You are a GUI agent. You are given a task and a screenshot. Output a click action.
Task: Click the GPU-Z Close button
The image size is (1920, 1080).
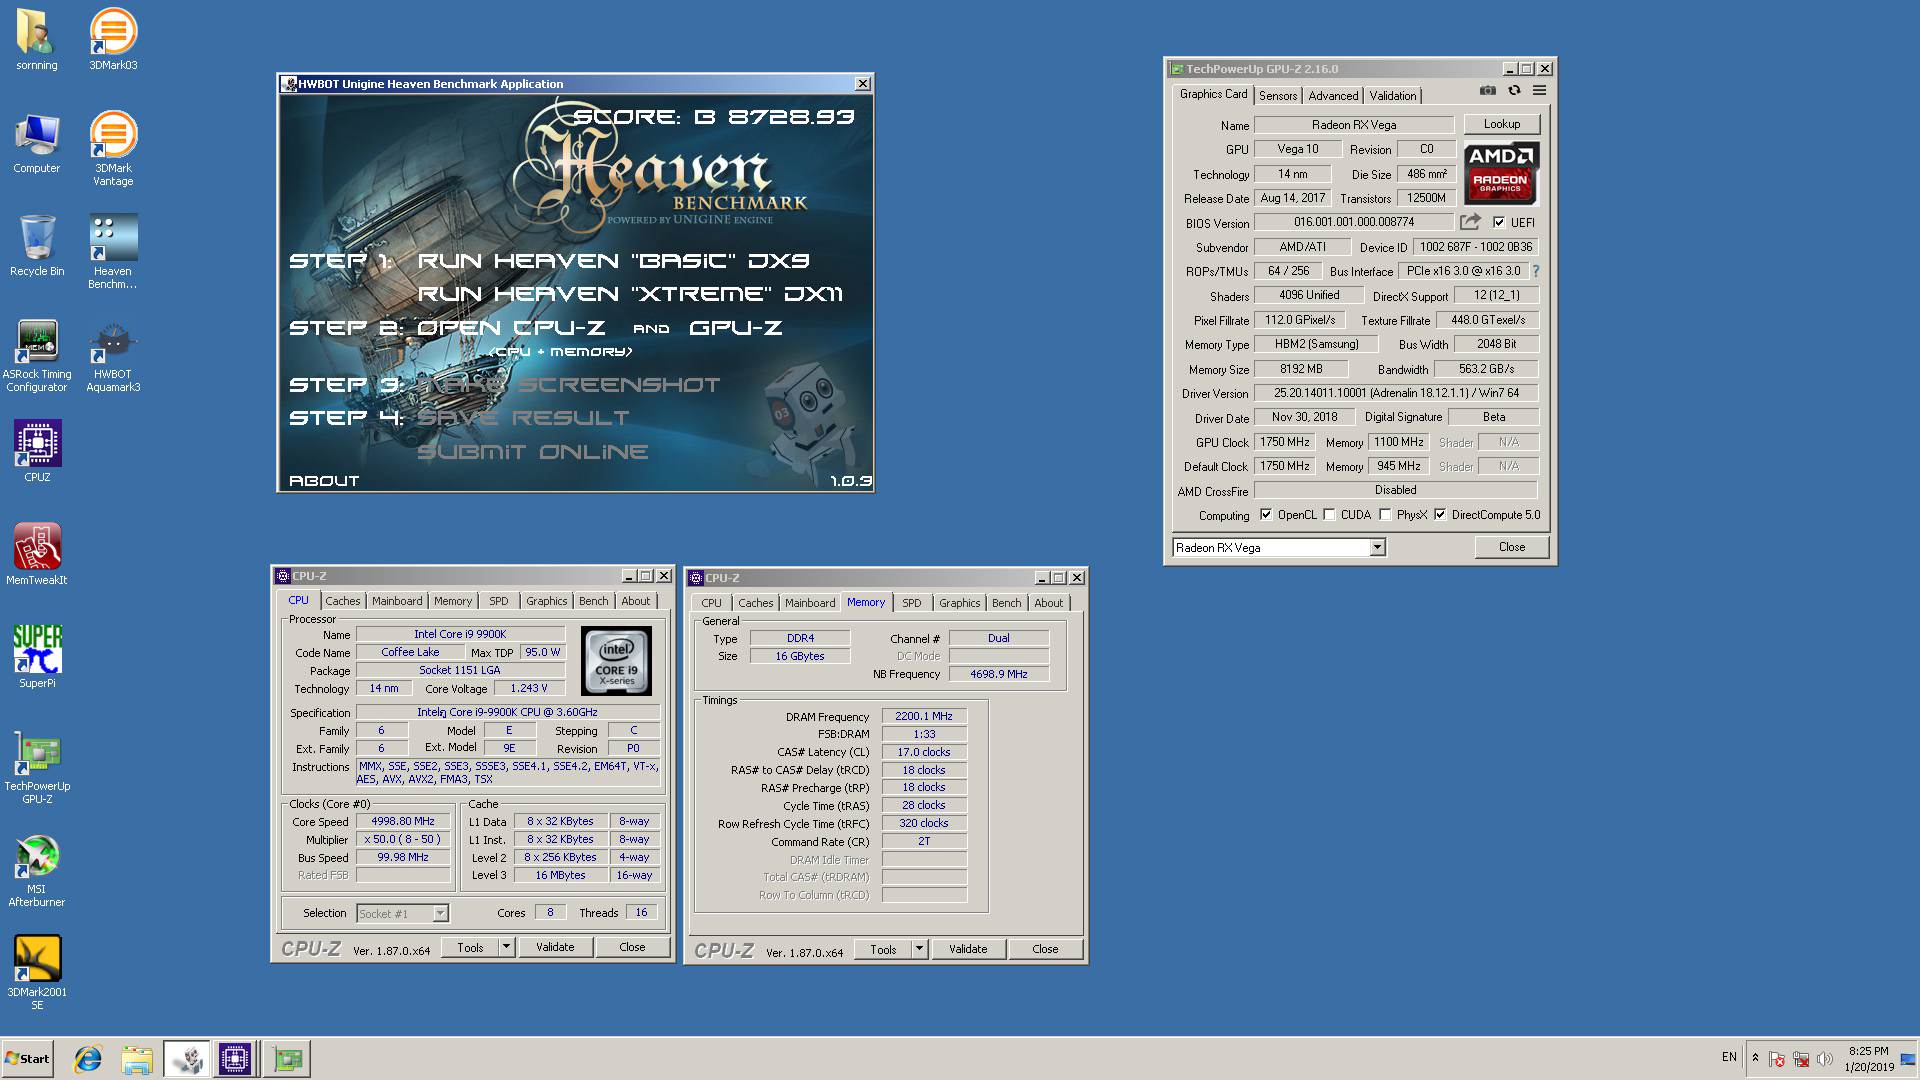(x=1511, y=547)
